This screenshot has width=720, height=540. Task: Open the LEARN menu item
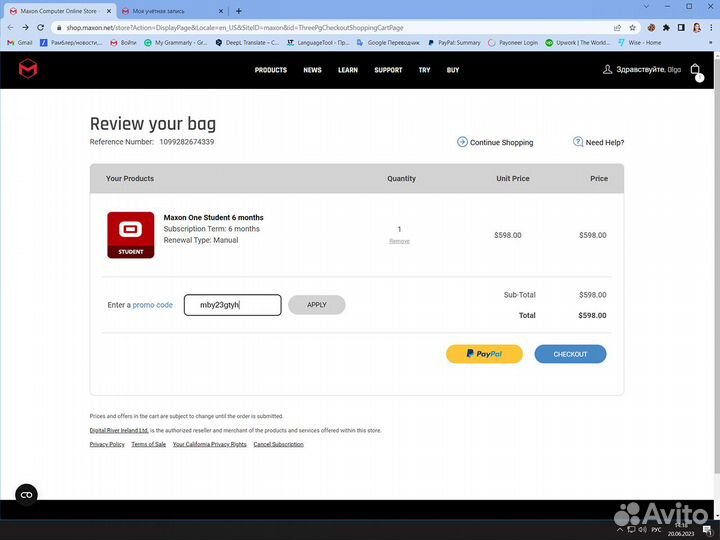[x=348, y=70]
